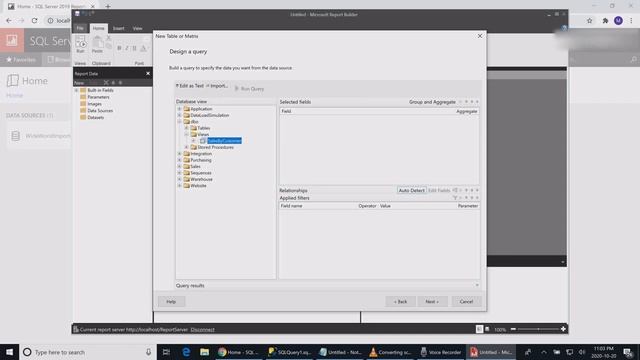Select Data Sources in the Report Data pane
This screenshot has width=640, height=360.
click(x=100, y=111)
